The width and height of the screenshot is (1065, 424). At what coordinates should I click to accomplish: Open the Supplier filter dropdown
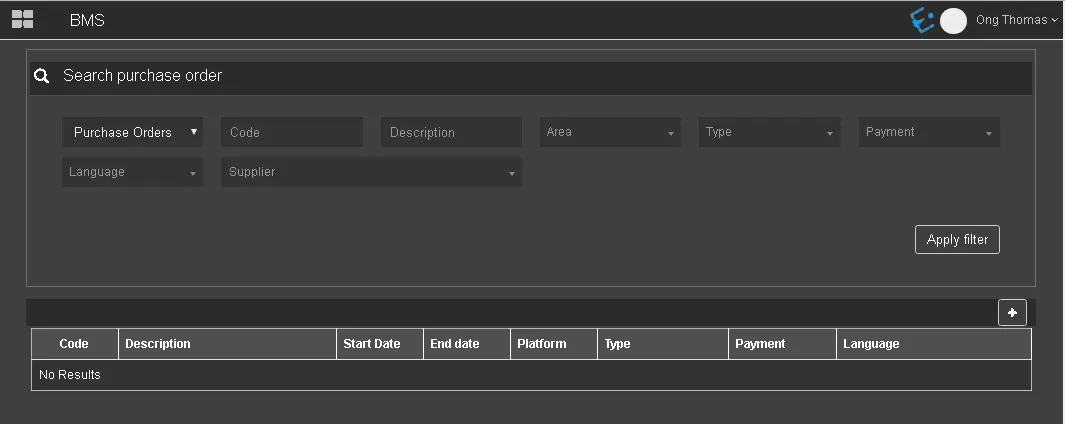pos(371,172)
